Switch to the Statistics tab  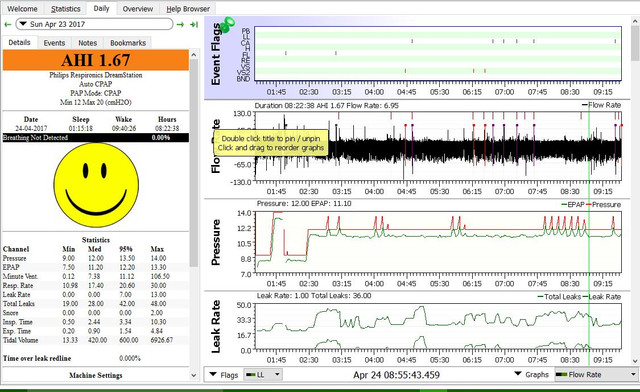65,9
